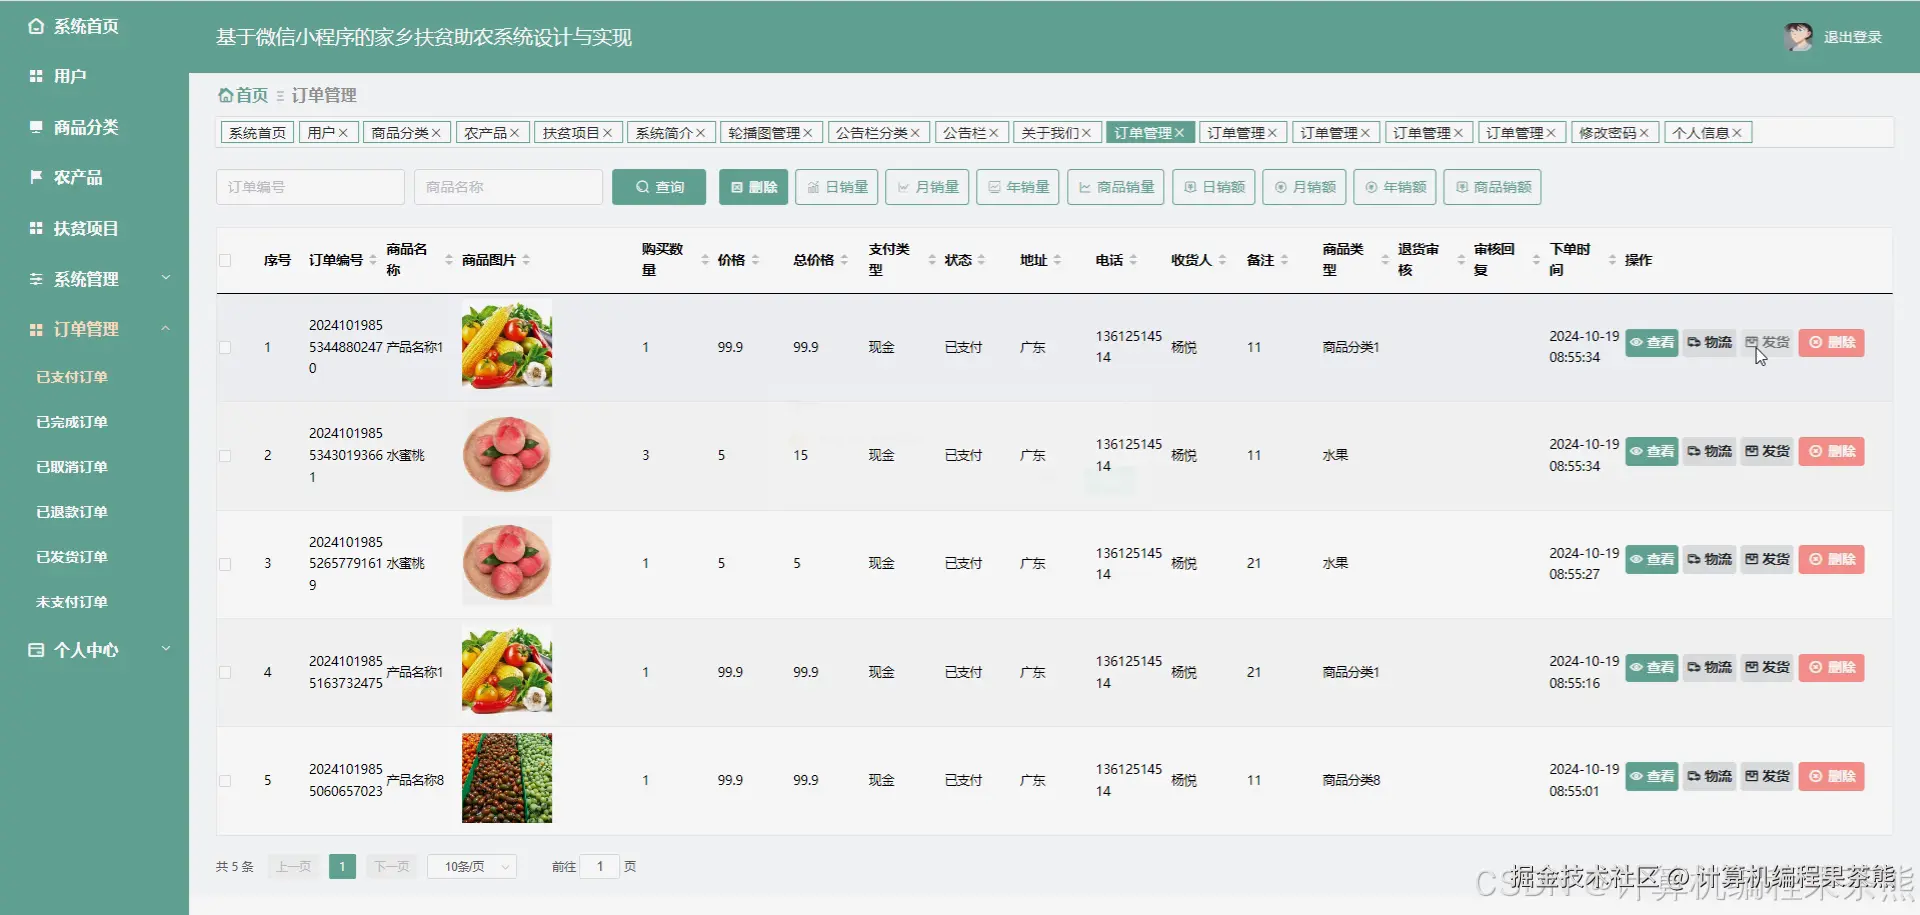1920x915 pixels.
Task: Go to 商品分类 in the sidebar
Action: tap(74, 127)
